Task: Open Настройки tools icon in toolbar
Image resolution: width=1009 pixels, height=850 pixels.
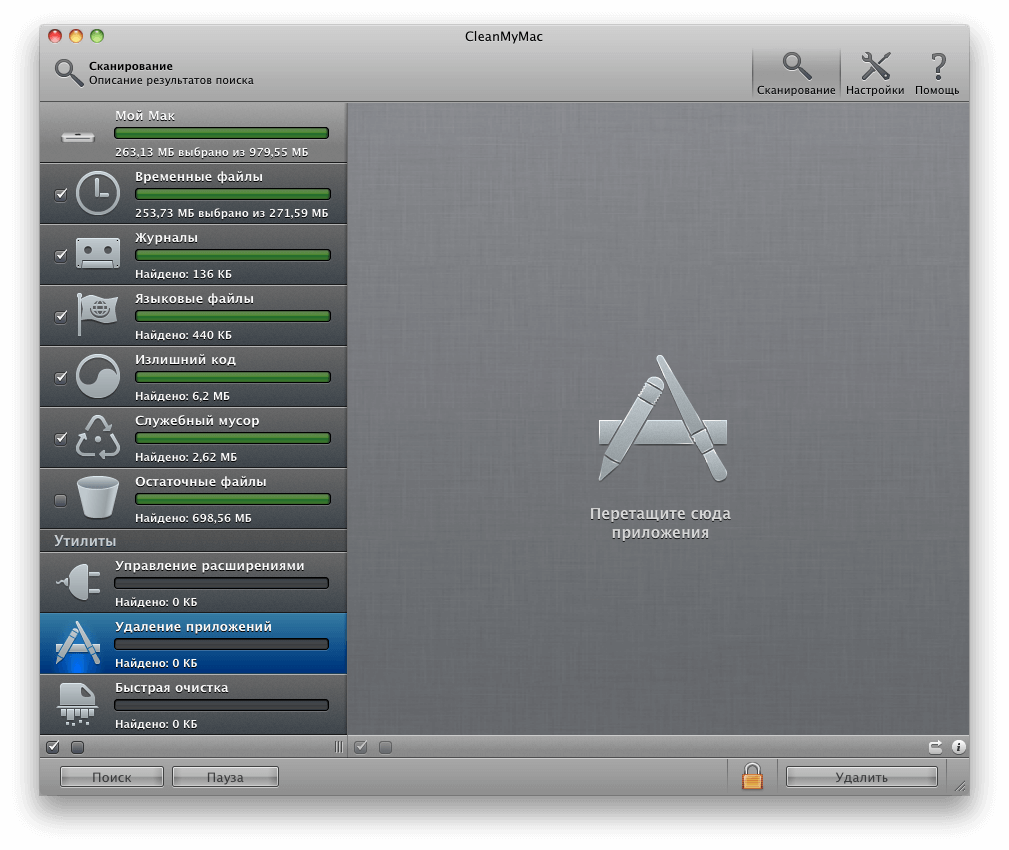Action: [875, 73]
